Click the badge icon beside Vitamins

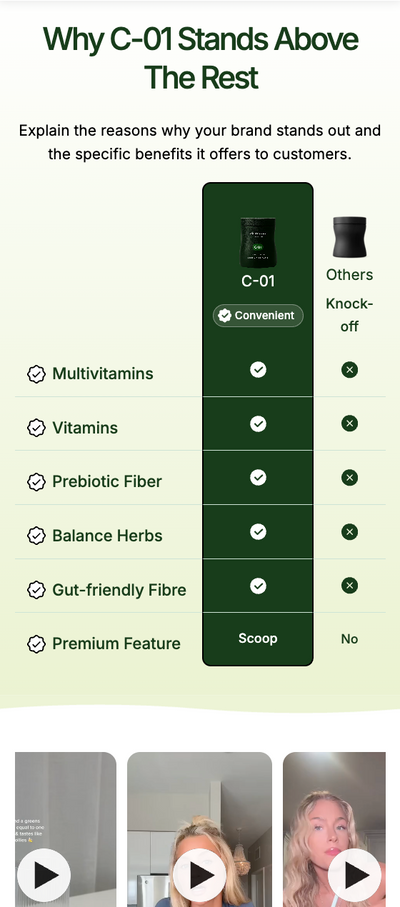tap(36, 428)
